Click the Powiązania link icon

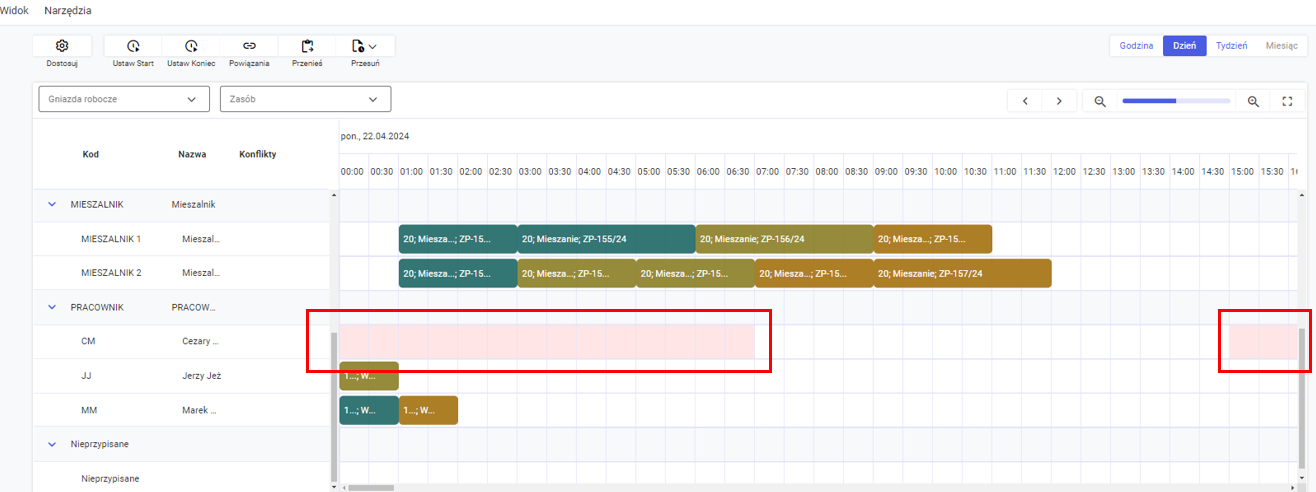point(249,46)
